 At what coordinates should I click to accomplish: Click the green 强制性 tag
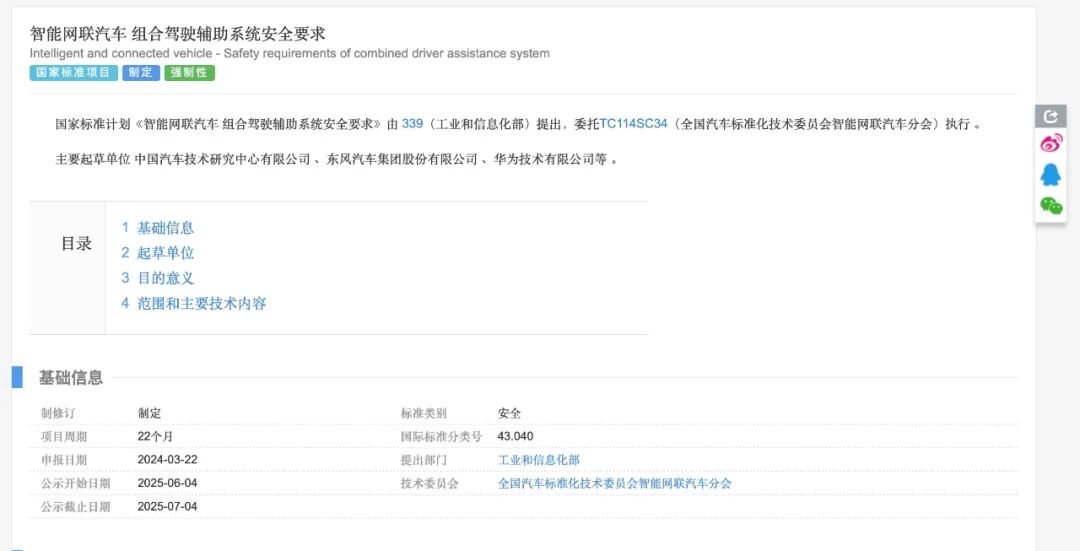(x=189, y=72)
